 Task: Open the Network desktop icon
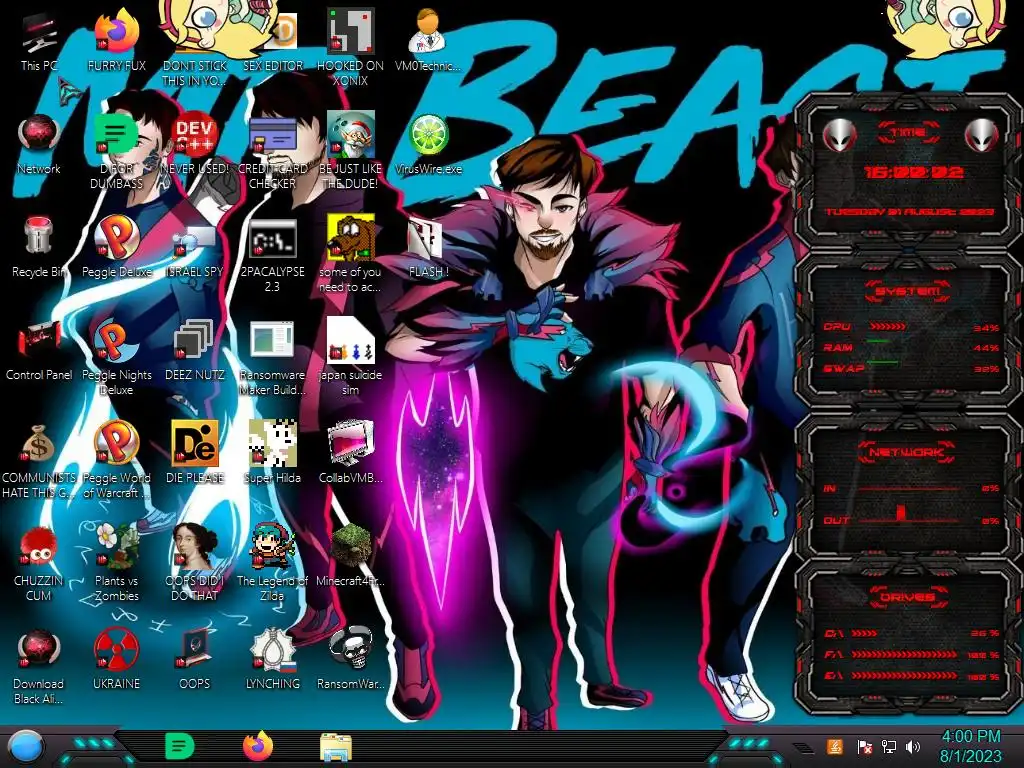click(x=39, y=144)
